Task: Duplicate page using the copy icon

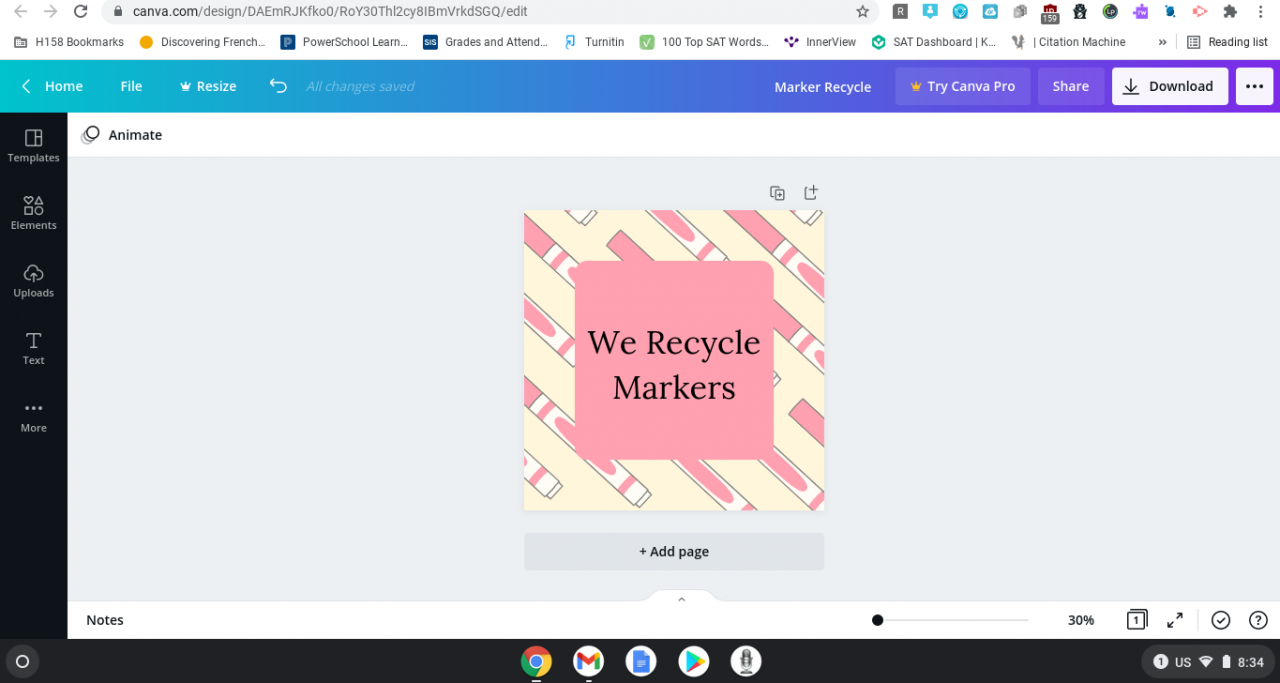Action: click(777, 193)
